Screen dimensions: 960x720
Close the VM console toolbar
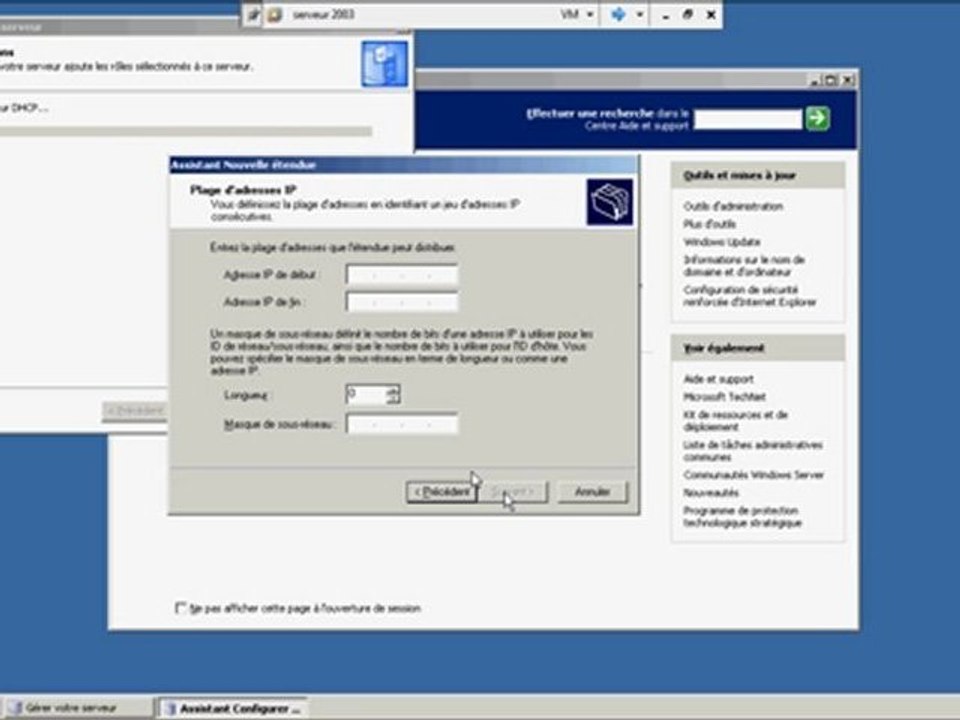pyautogui.click(x=710, y=14)
